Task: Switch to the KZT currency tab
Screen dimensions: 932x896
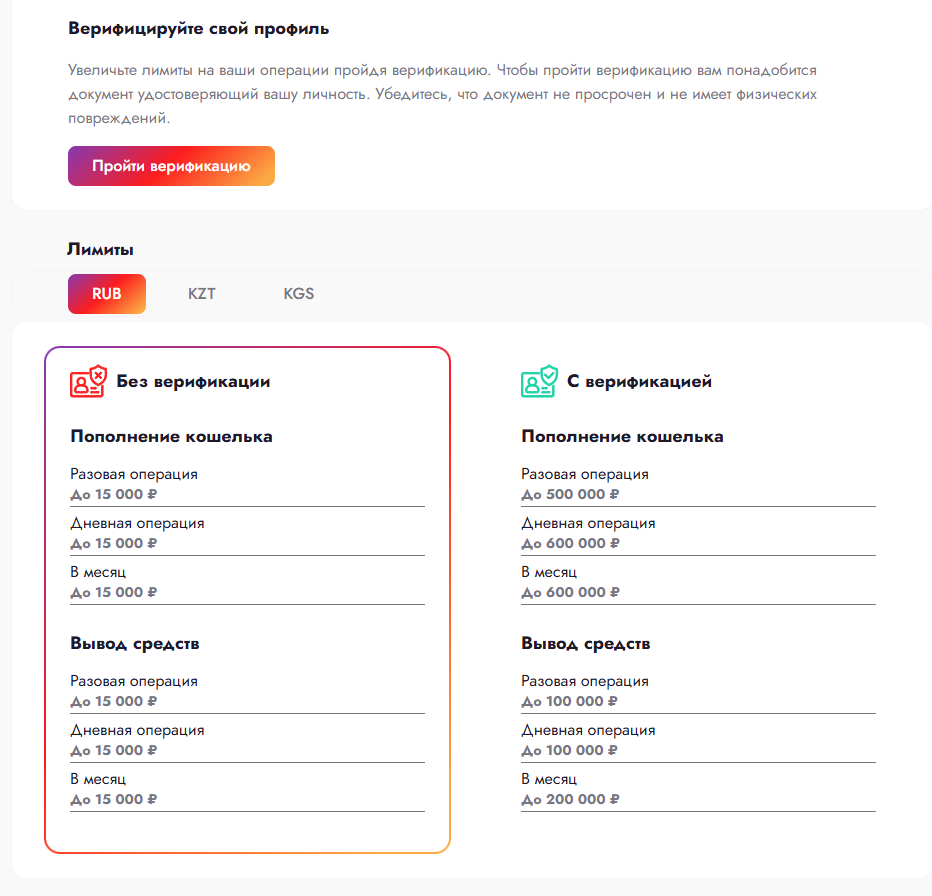Action: [202, 294]
